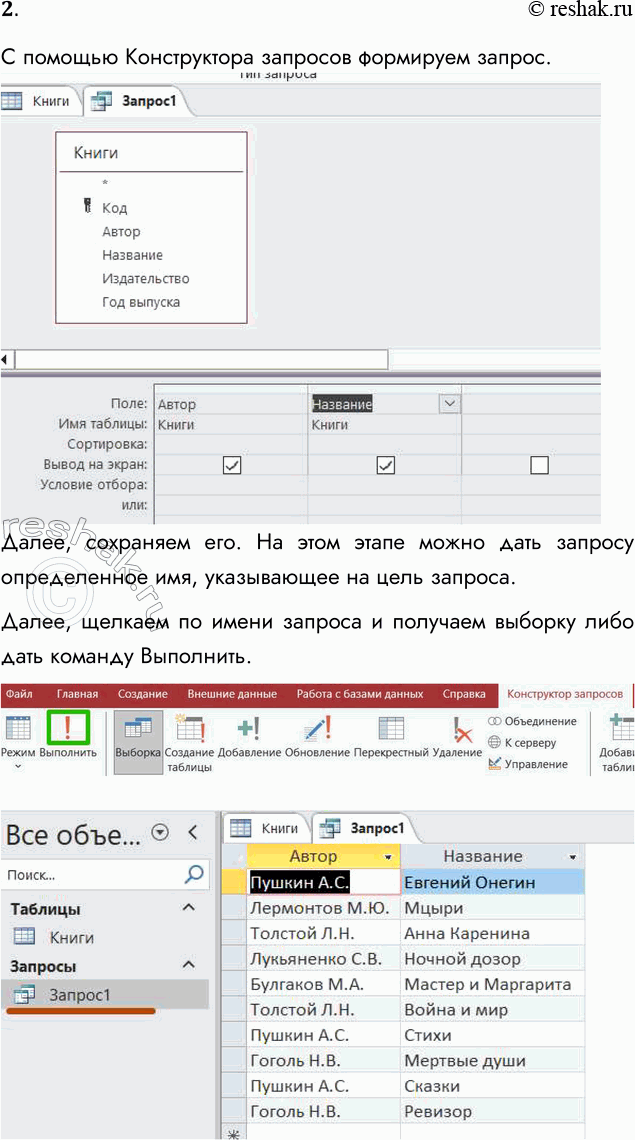Open the Справка ribbon tab
635x1140 pixels.
tap(464, 694)
